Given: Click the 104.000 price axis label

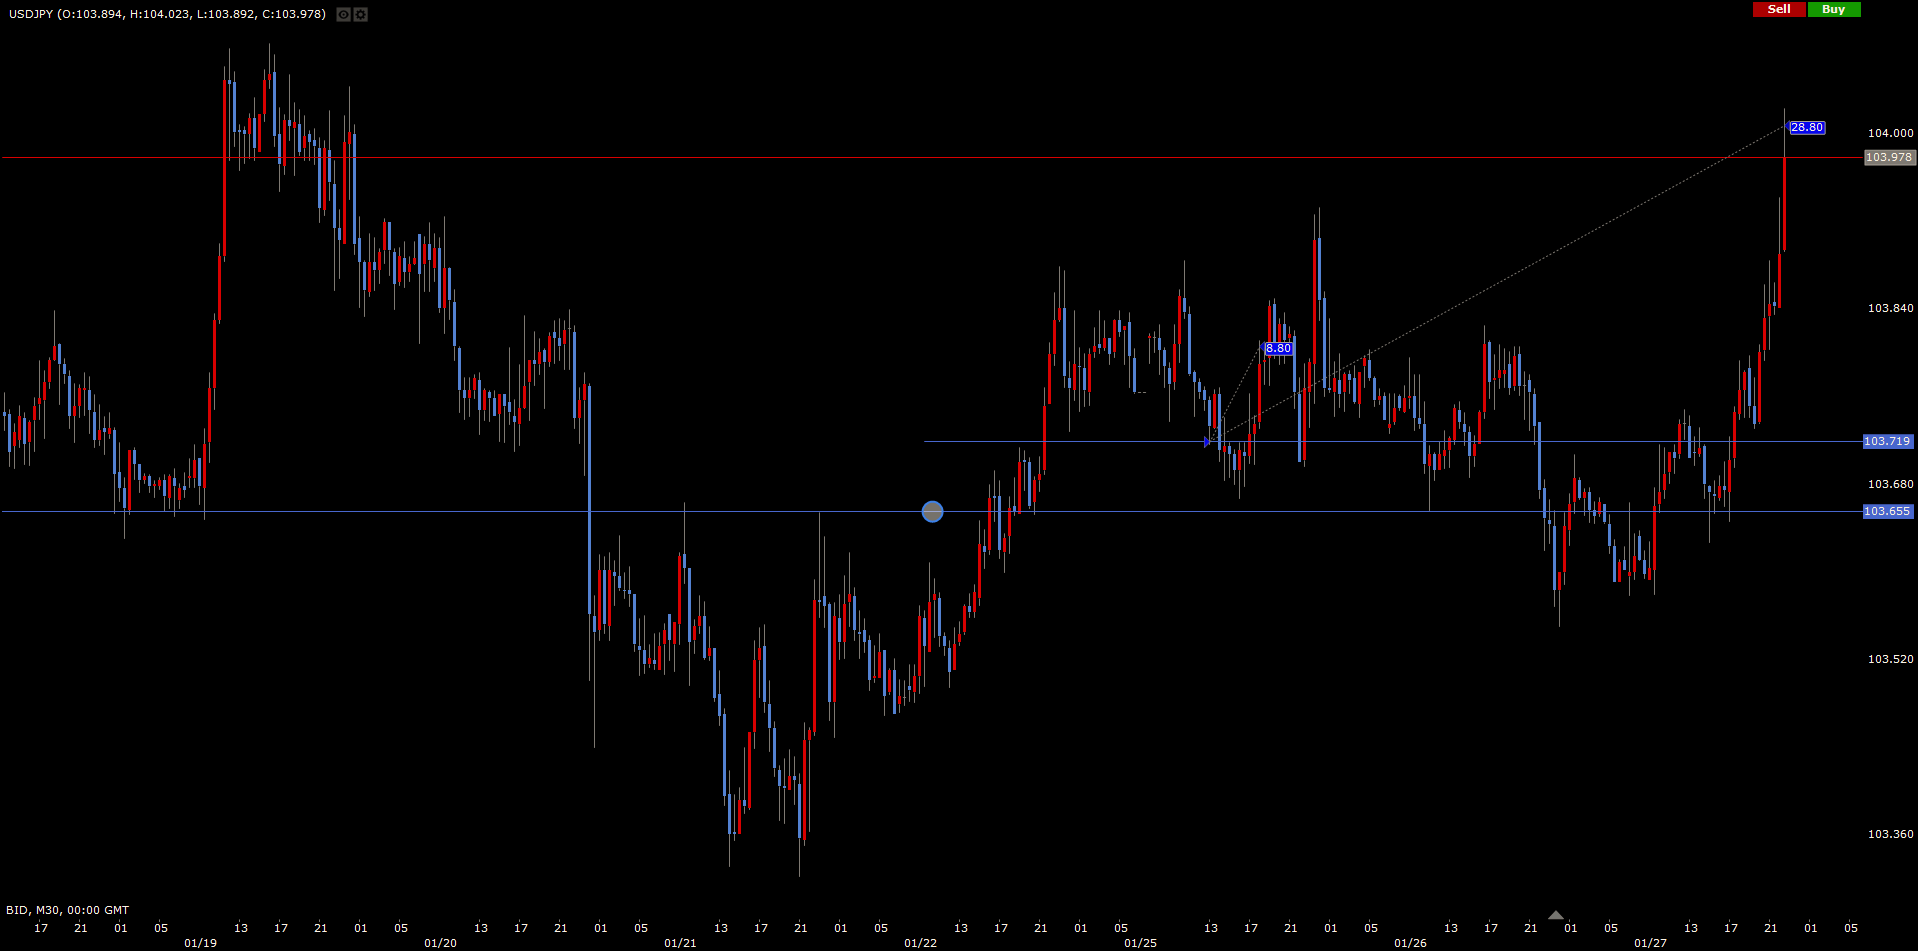Looking at the screenshot, I should [1890, 133].
